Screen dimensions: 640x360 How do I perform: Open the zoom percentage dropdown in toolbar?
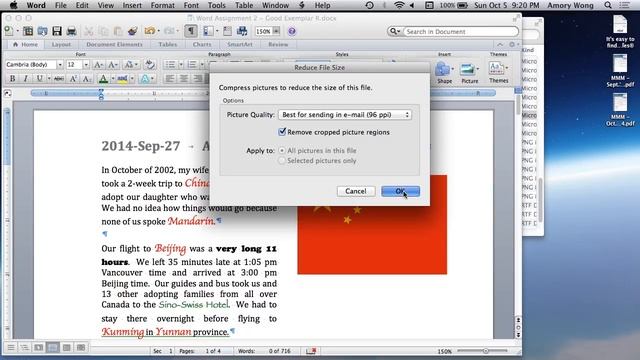point(276,31)
